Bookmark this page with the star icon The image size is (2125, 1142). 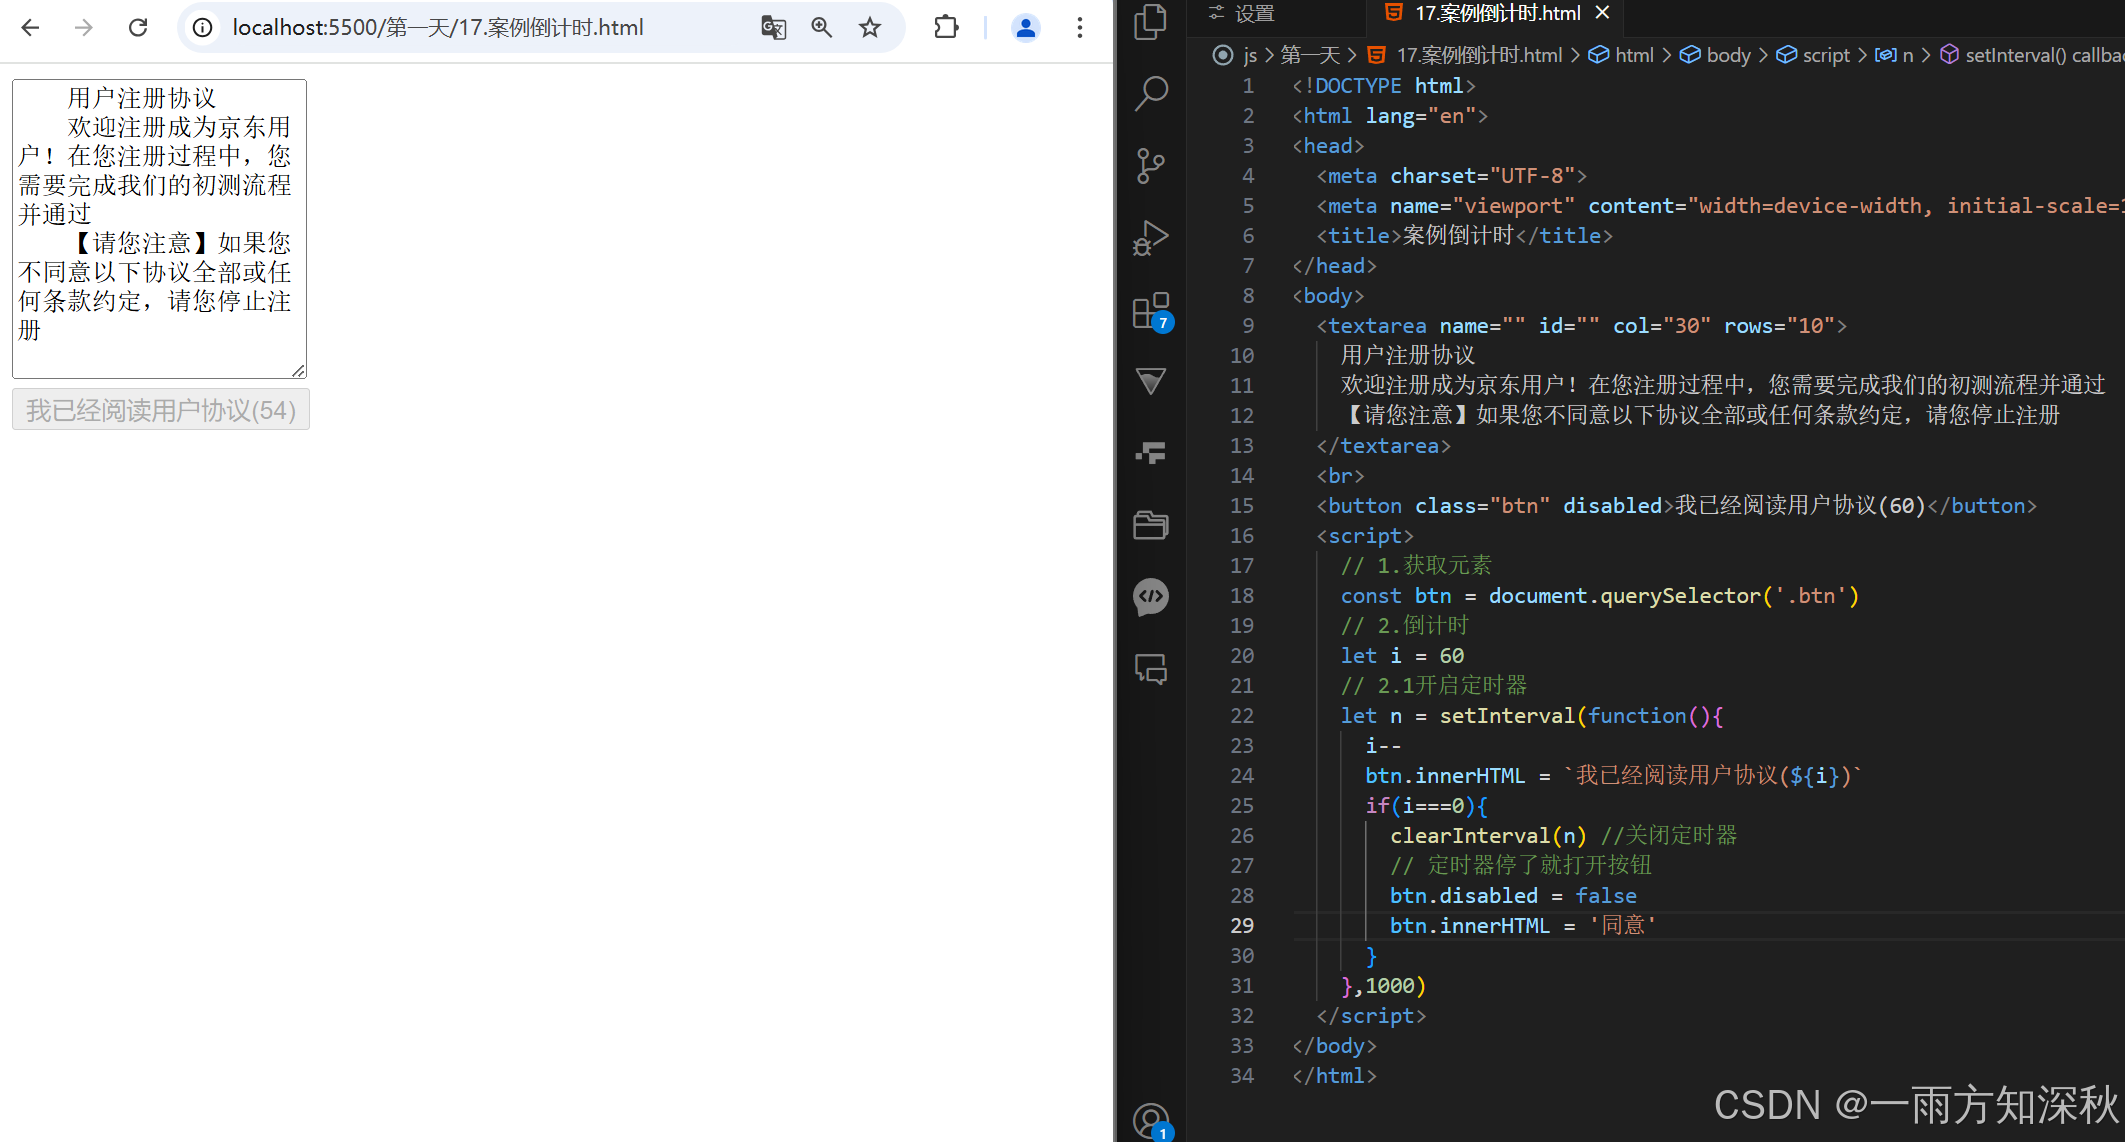[x=870, y=28]
